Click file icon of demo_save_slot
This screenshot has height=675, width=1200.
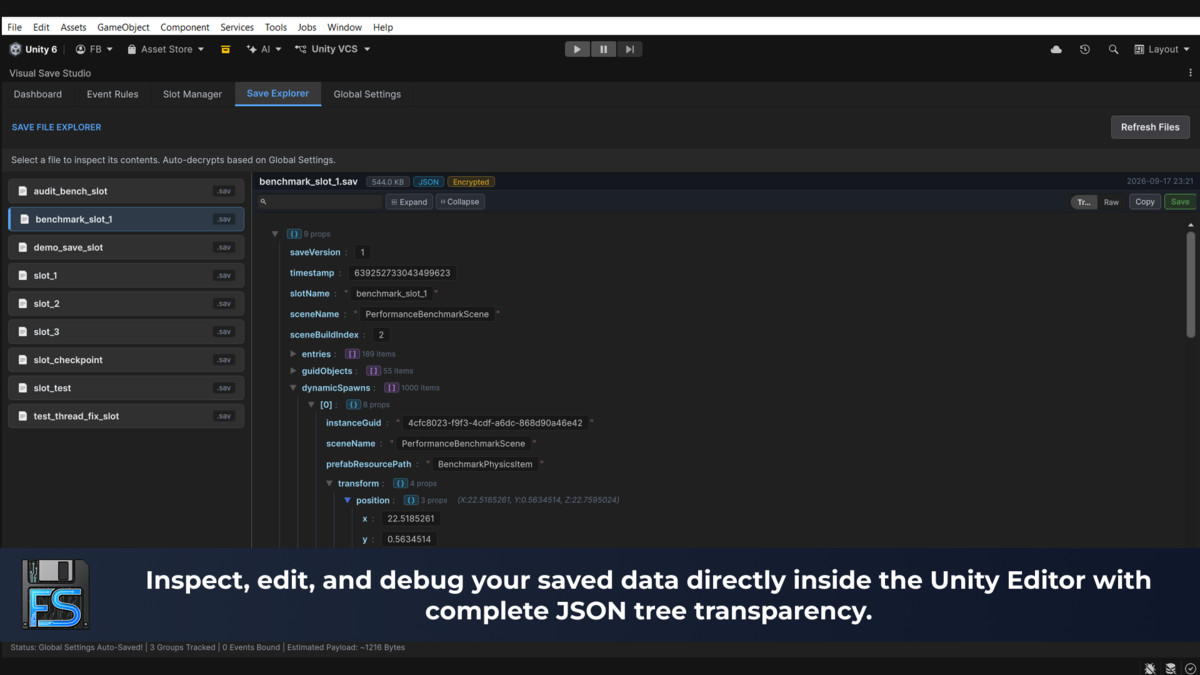22,247
